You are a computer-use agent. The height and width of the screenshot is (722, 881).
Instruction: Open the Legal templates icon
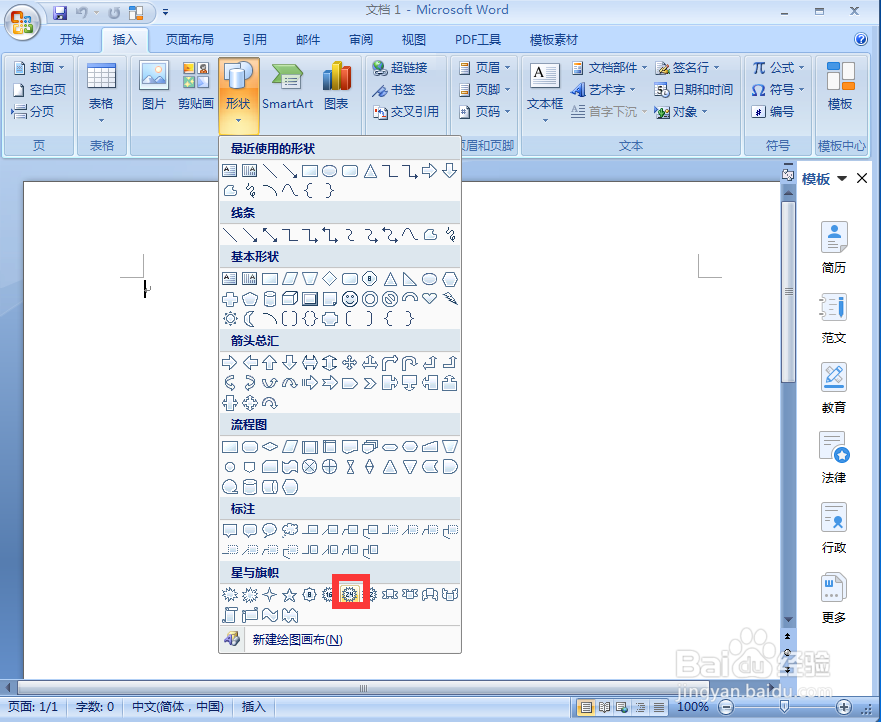(834, 457)
